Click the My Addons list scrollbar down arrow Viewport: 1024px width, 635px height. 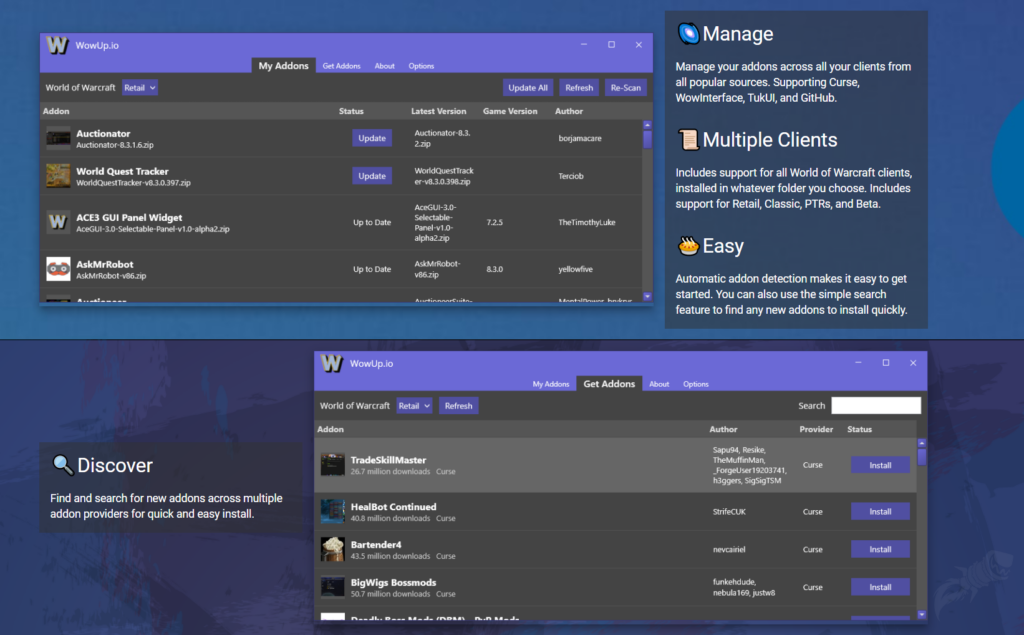coord(647,296)
